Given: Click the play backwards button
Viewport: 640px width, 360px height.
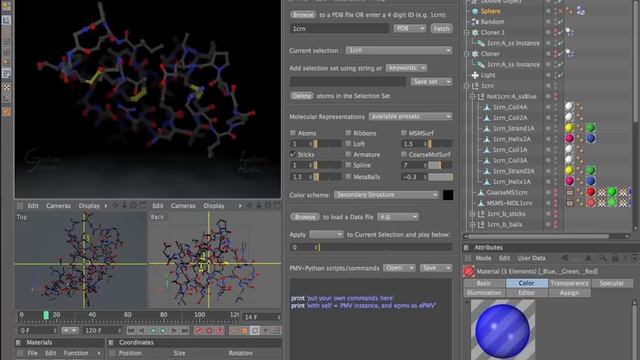Looking at the screenshot, I should 153,330.
